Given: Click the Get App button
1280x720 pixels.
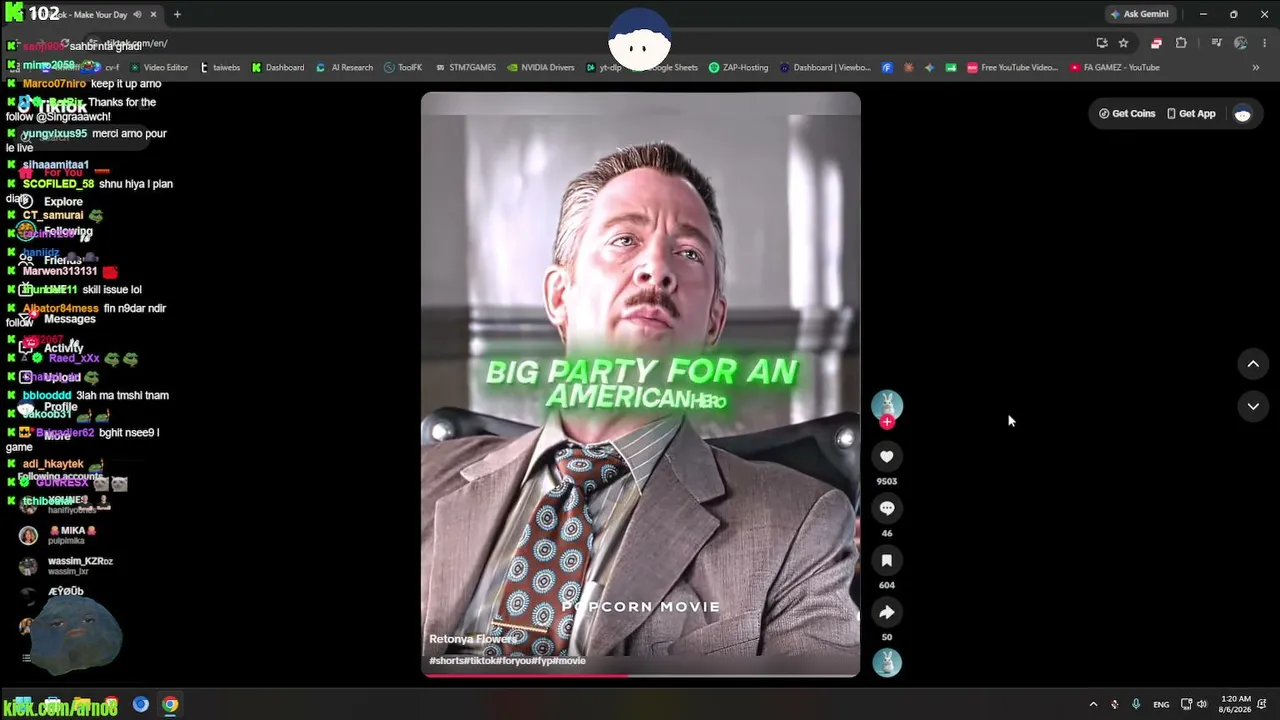Looking at the screenshot, I should 1191,114.
